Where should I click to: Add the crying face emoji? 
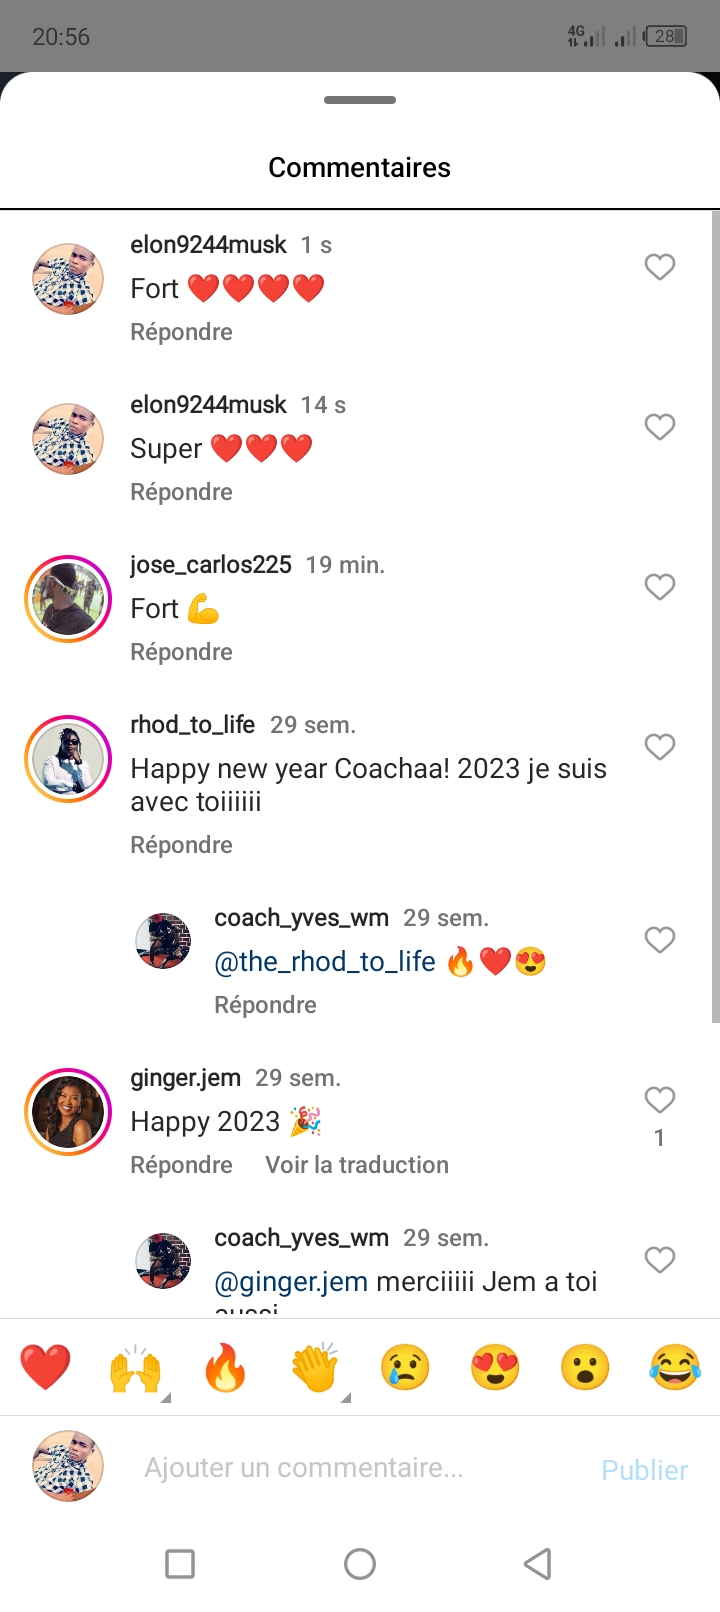pos(405,1367)
